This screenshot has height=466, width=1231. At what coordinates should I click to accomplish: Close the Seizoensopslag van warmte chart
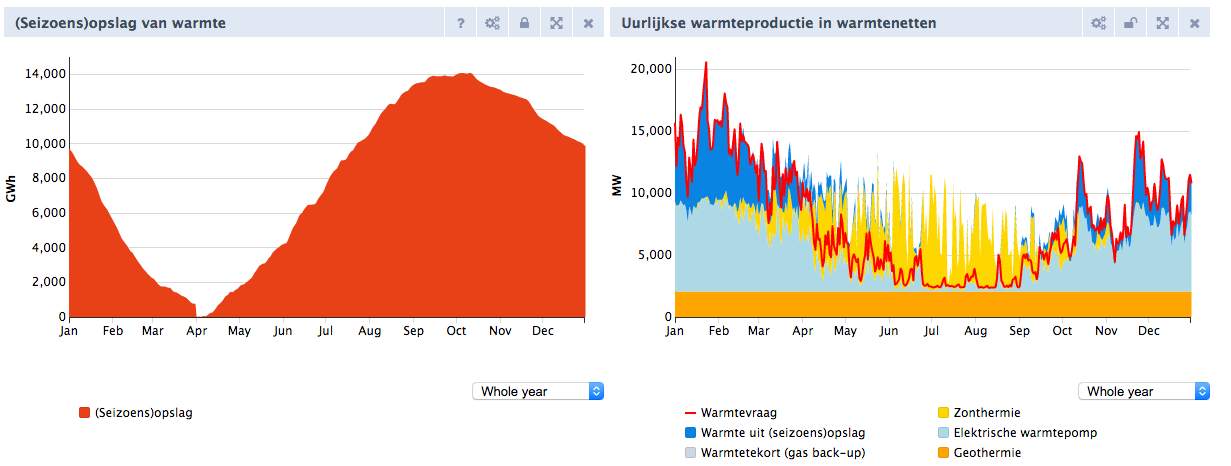coord(588,22)
